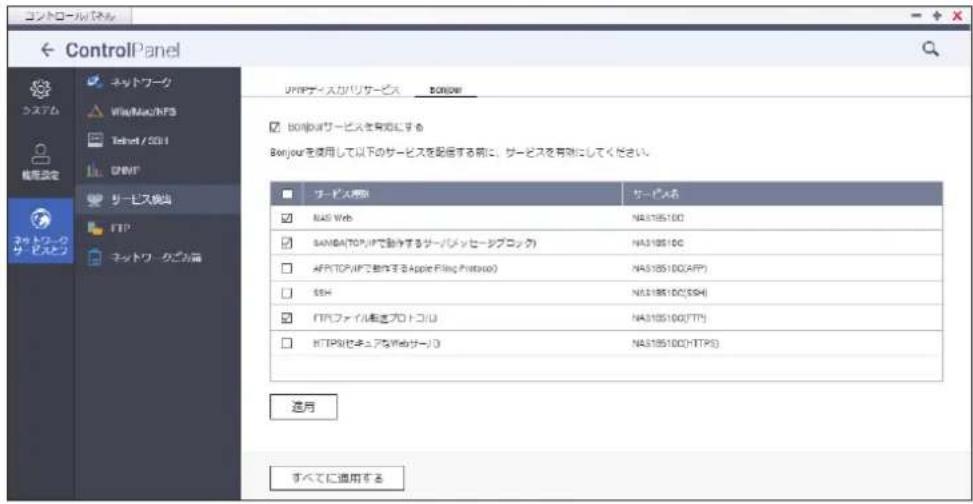The width and height of the screenshot is (973, 504).
Task: Open the search magnifier icon
Action: click(930, 50)
